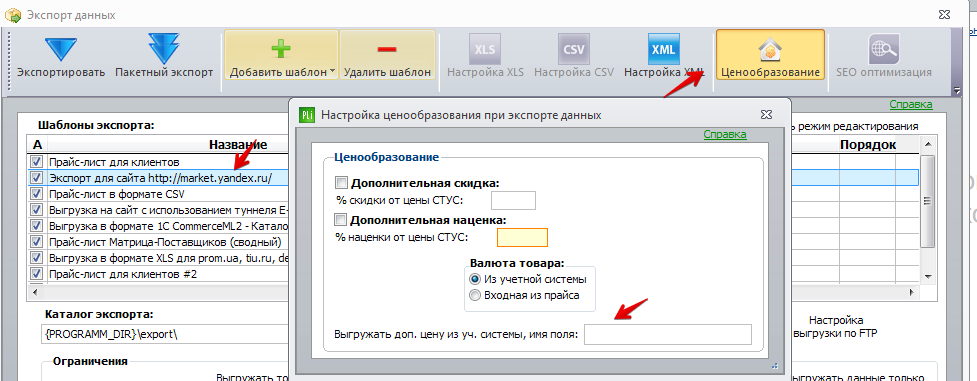Click the pricing dialog resize grip
Image resolution: width=977 pixels, height=381 pixels.
pos(776,365)
